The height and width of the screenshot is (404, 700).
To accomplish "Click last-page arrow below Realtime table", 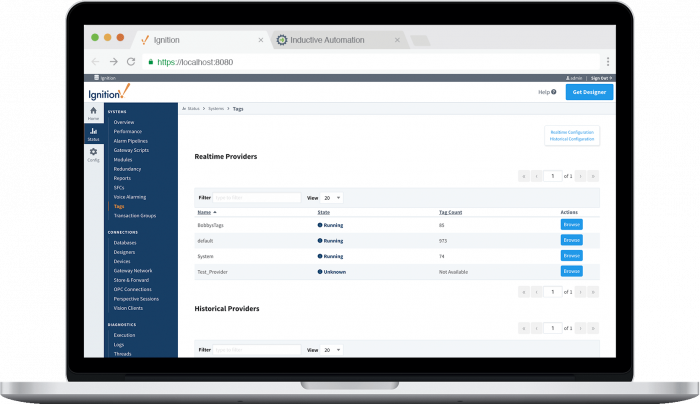I will (593, 292).
